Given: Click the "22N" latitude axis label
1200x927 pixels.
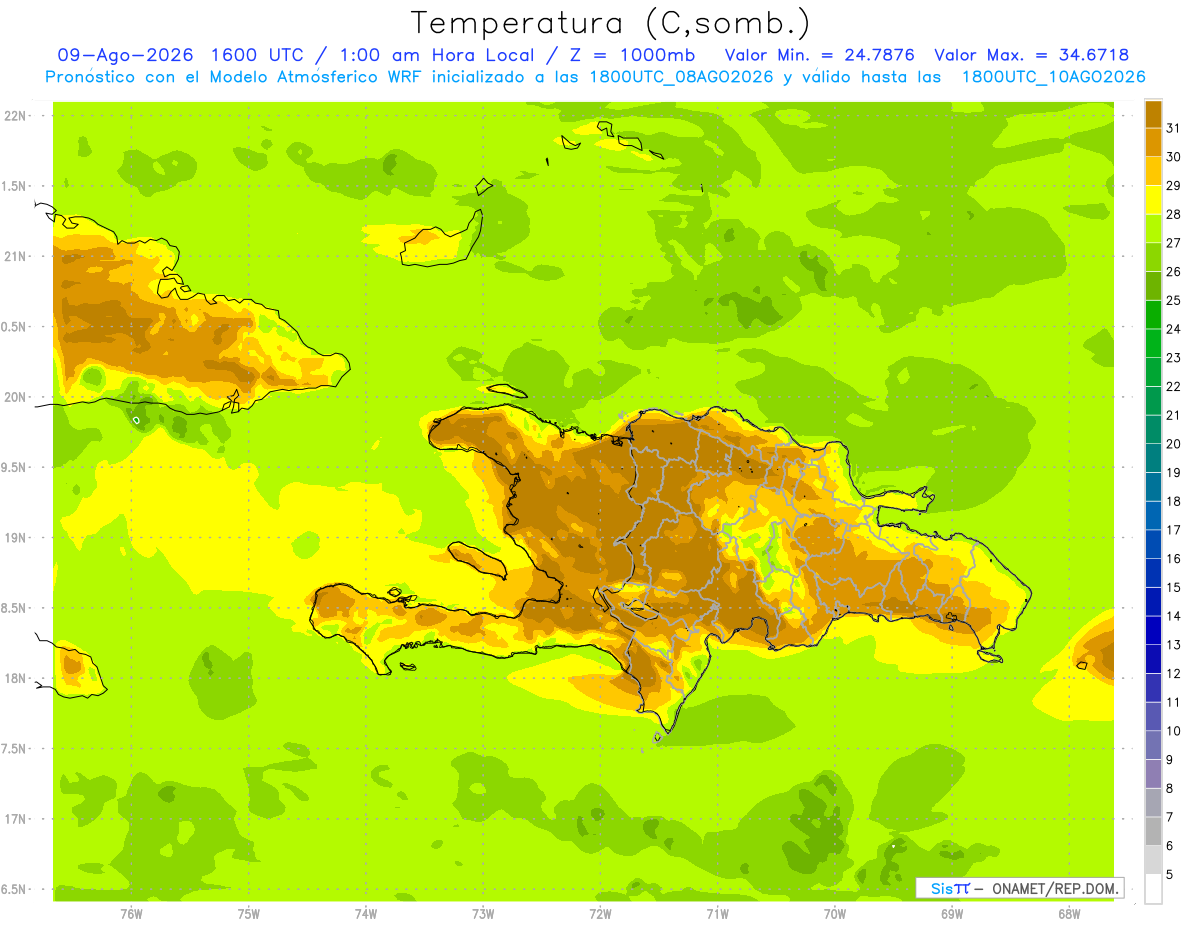Looking at the screenshot, I should [15, 115].
